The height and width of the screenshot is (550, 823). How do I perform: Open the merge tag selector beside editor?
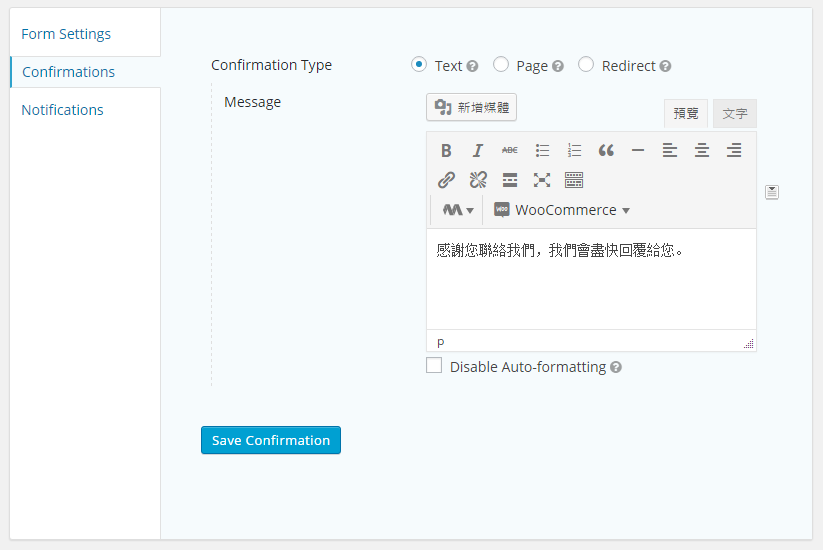772,192
